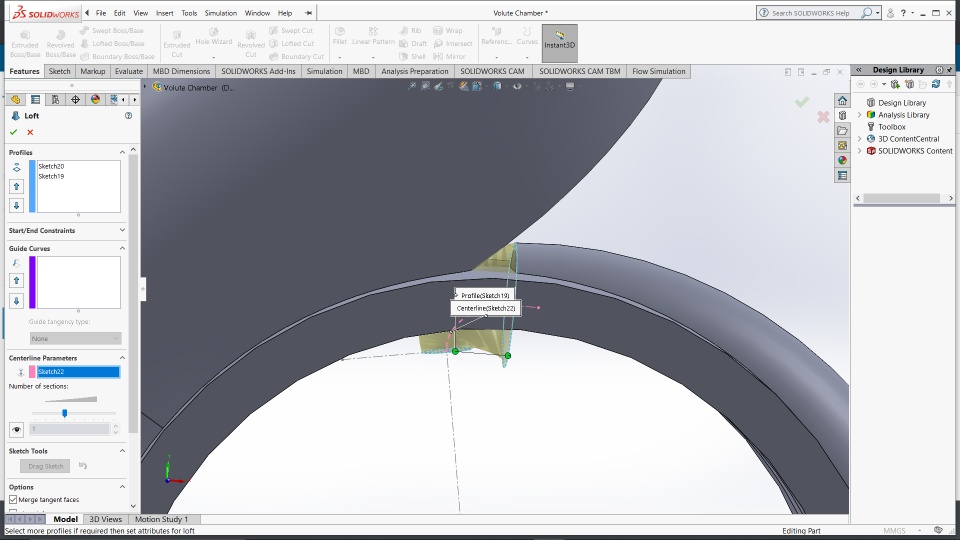Collapse the Profiles section
Screen dimensions: 960x540
[122, 152]
